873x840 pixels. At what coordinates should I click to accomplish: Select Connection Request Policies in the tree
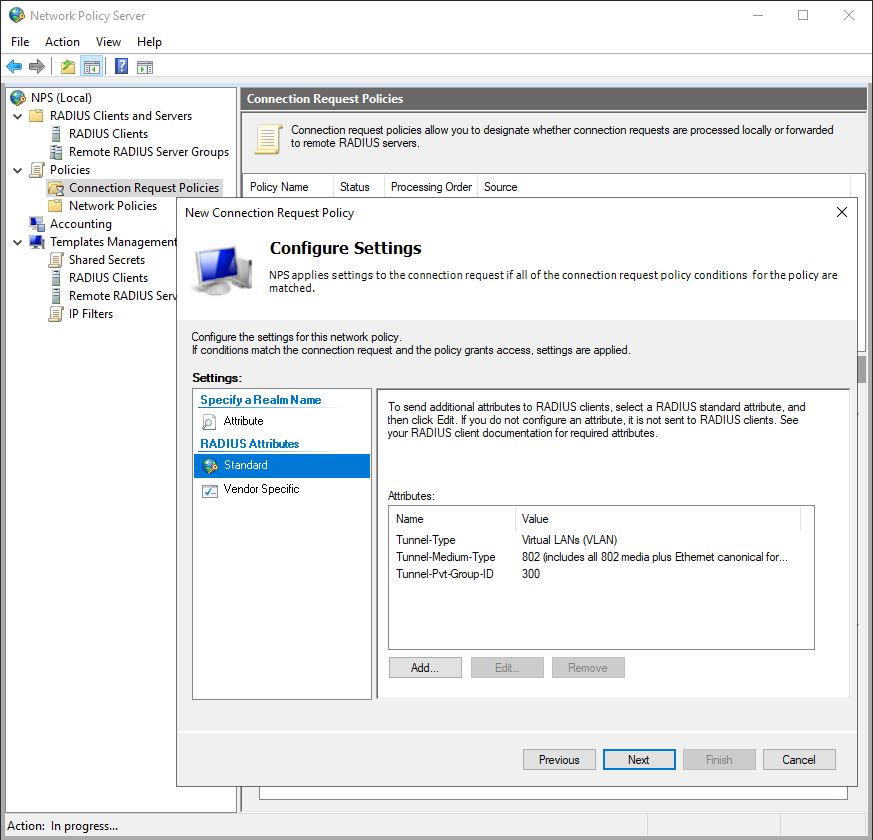[144, 188]
